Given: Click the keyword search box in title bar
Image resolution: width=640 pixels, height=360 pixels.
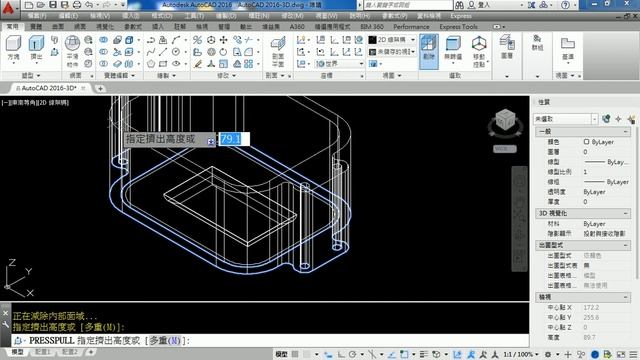Looking at the screenshot, I should 408,5.
